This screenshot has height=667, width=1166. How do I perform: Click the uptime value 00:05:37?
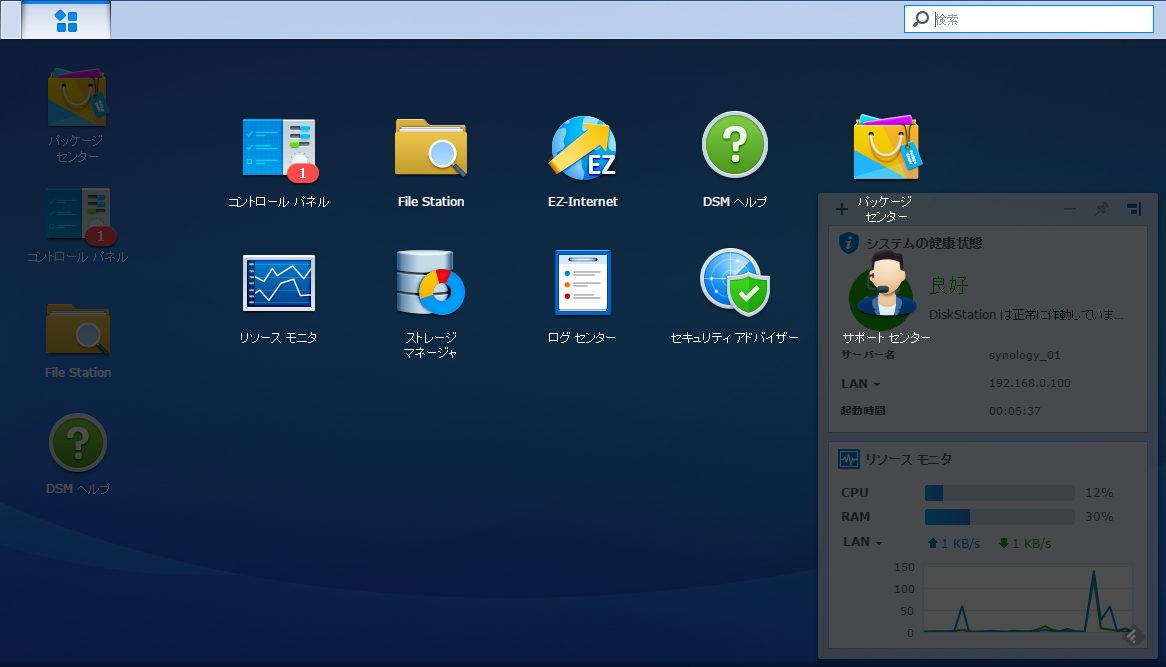1014,410
